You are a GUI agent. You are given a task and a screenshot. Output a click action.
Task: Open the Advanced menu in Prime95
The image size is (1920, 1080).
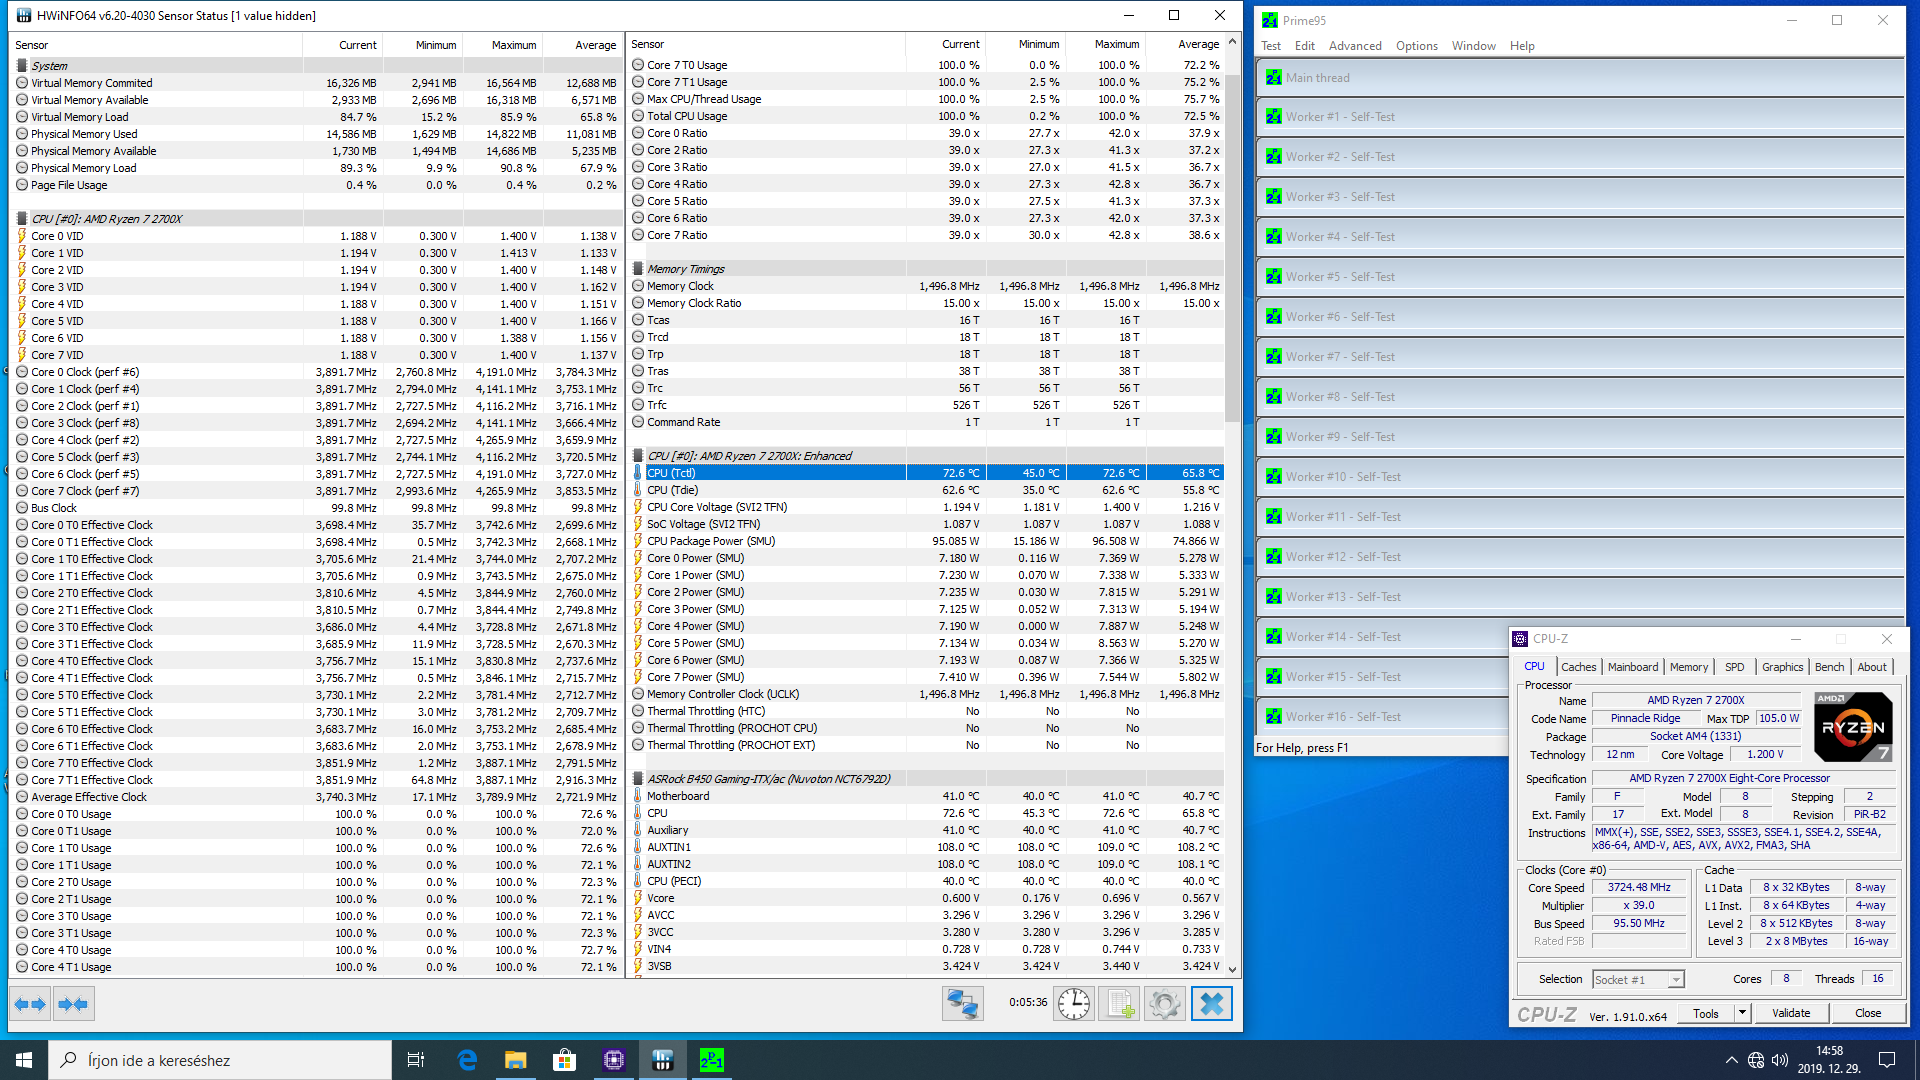click(1355, 46)
